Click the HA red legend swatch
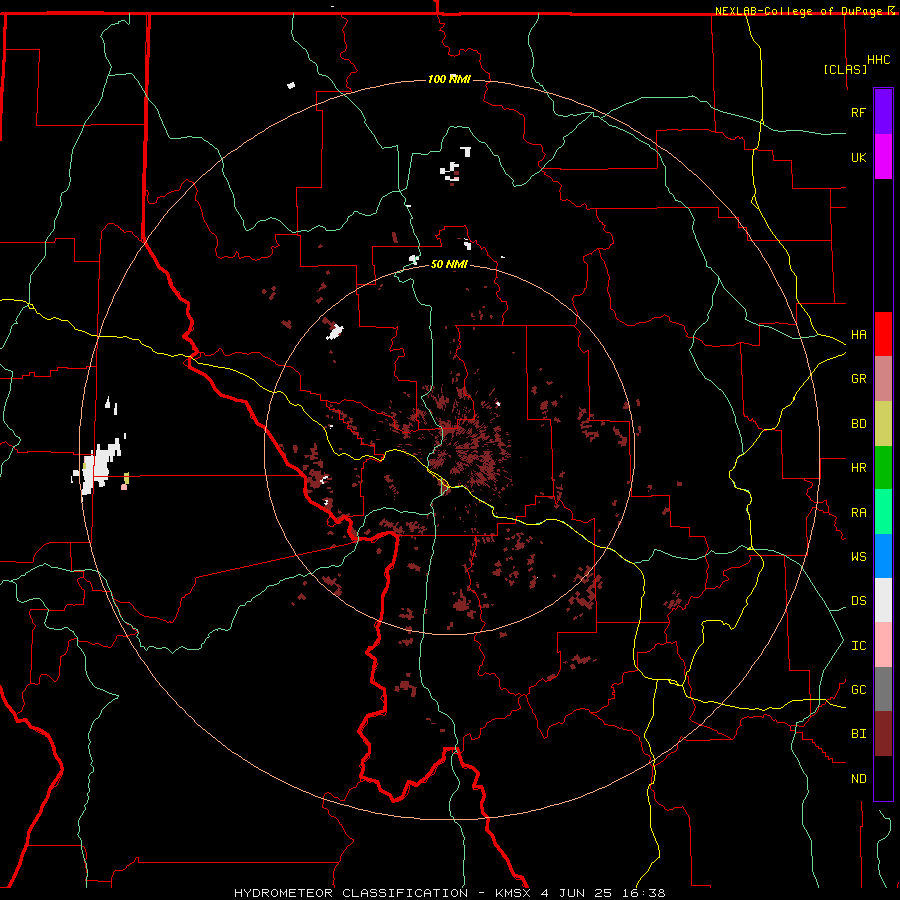 [x=883, y=334]
